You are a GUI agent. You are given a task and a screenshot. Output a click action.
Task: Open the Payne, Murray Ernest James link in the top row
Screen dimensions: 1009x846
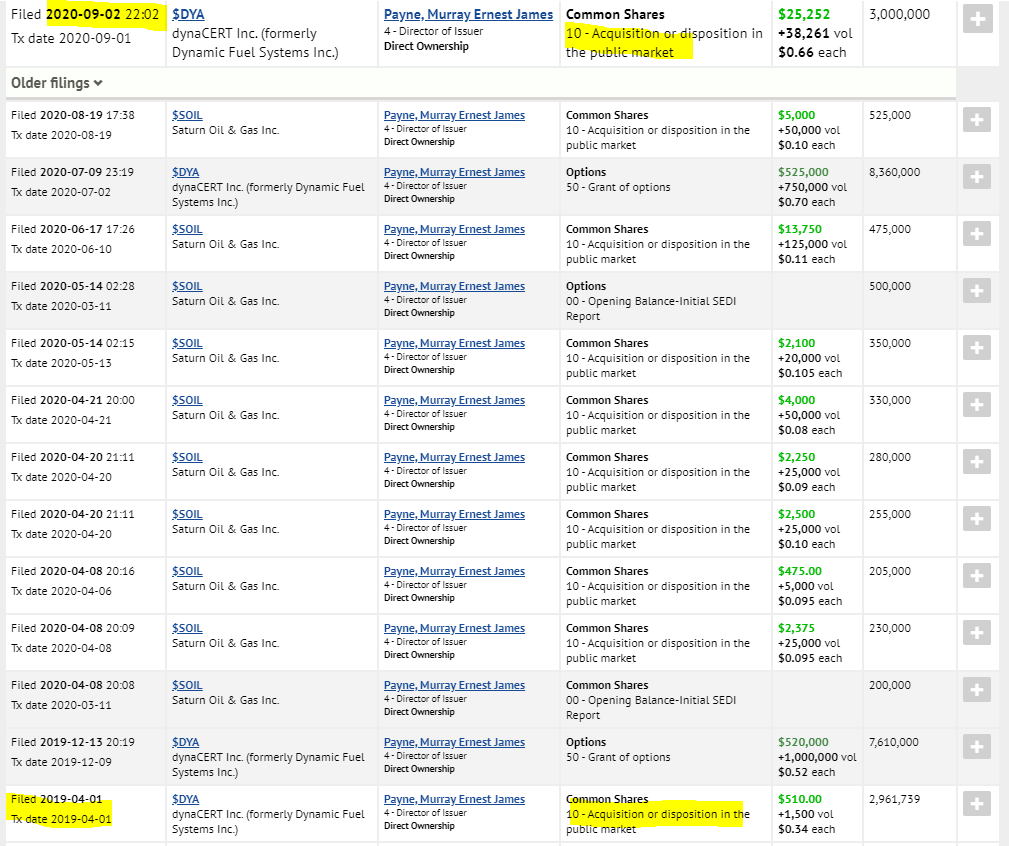(x=468, y=15)
